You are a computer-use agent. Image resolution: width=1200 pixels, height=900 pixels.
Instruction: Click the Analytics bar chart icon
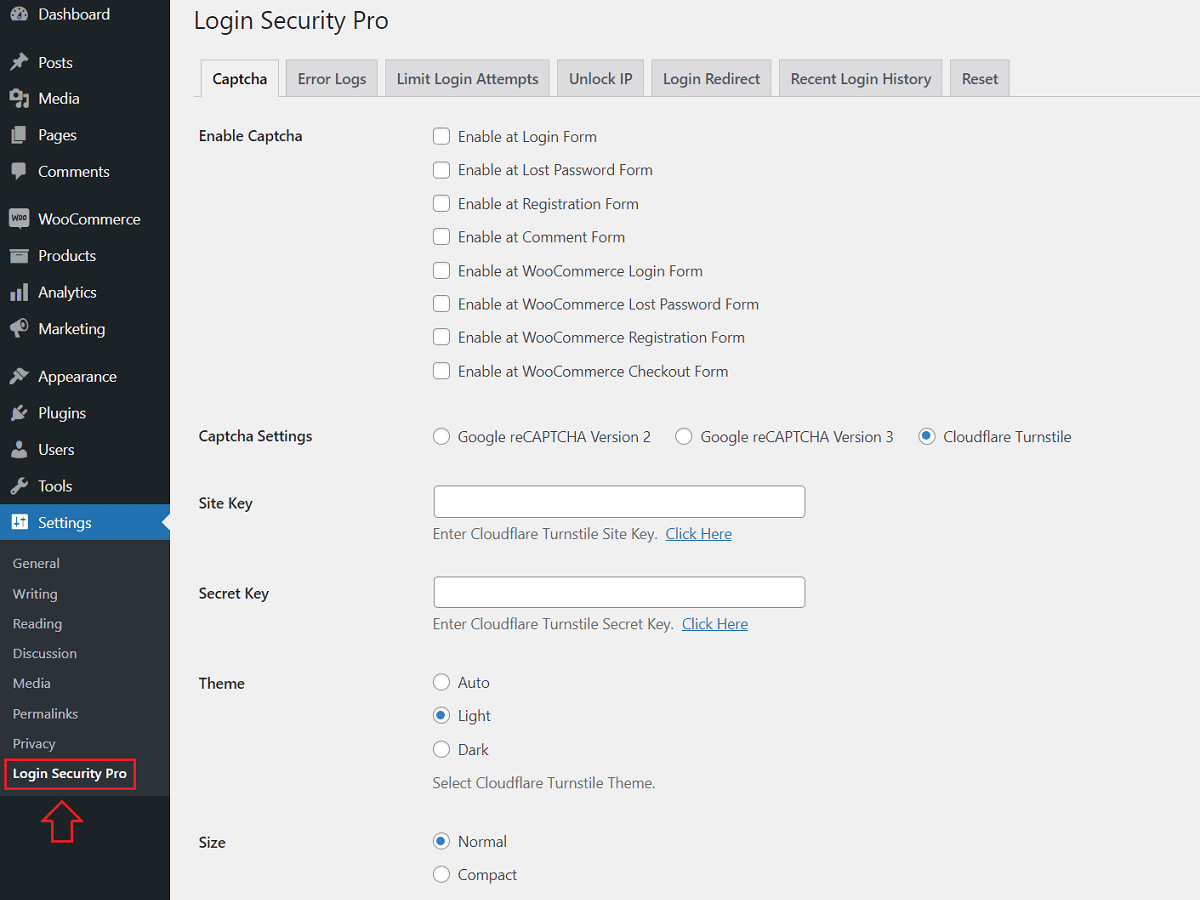coord(19,292)
